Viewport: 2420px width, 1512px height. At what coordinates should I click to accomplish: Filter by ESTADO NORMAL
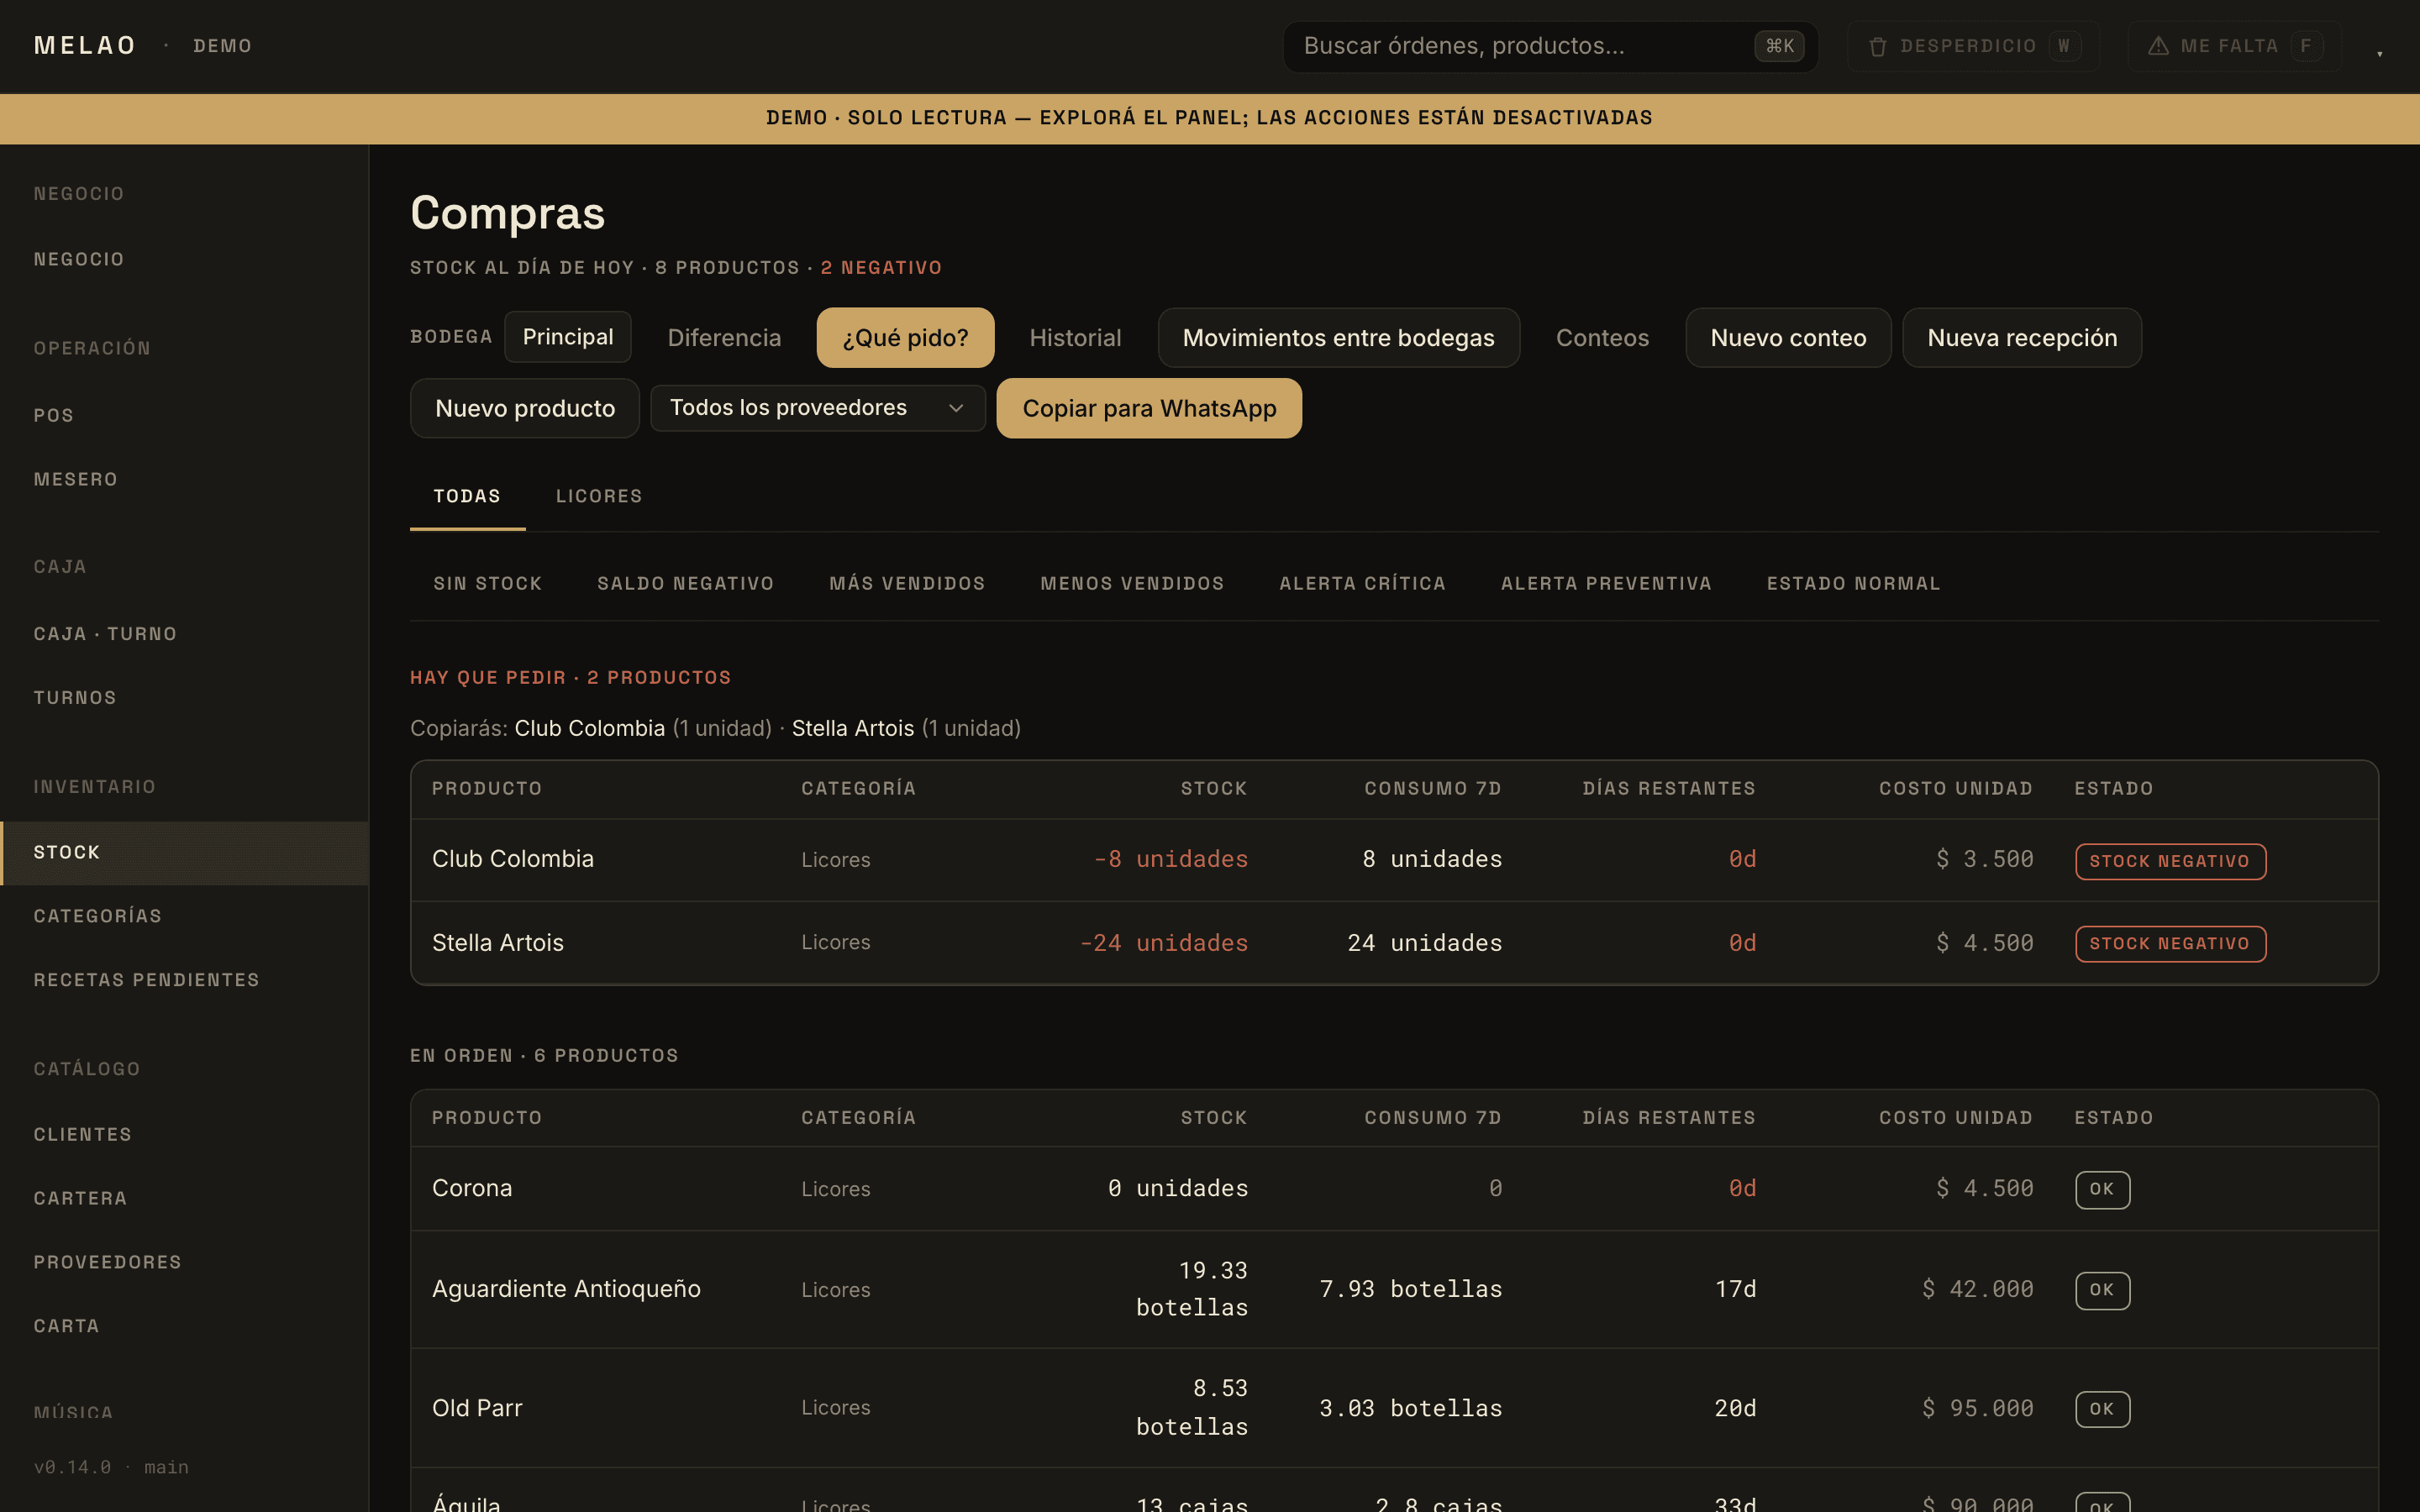(1853, 583)
